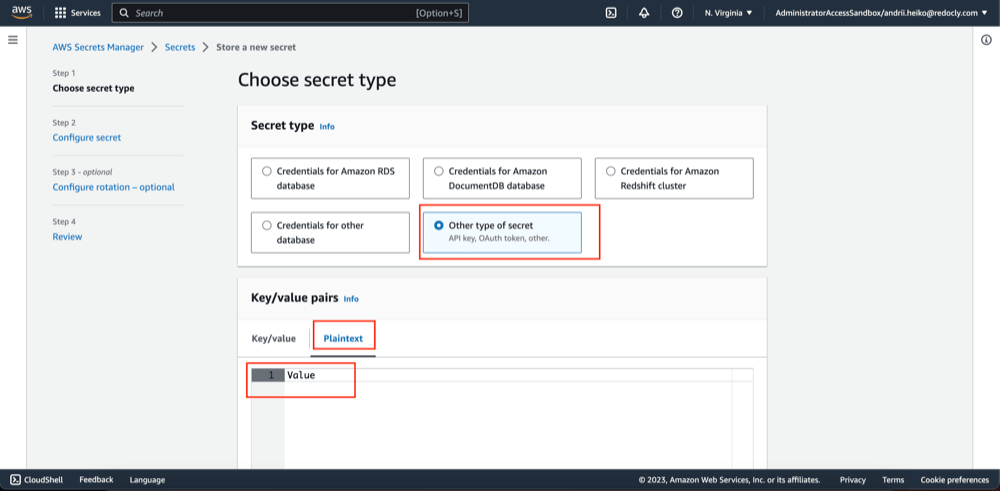This screenshot has width=1000, height=491.
Task: Launch CloudShell from the top bar icon
Action: click(x=611, y=13)
